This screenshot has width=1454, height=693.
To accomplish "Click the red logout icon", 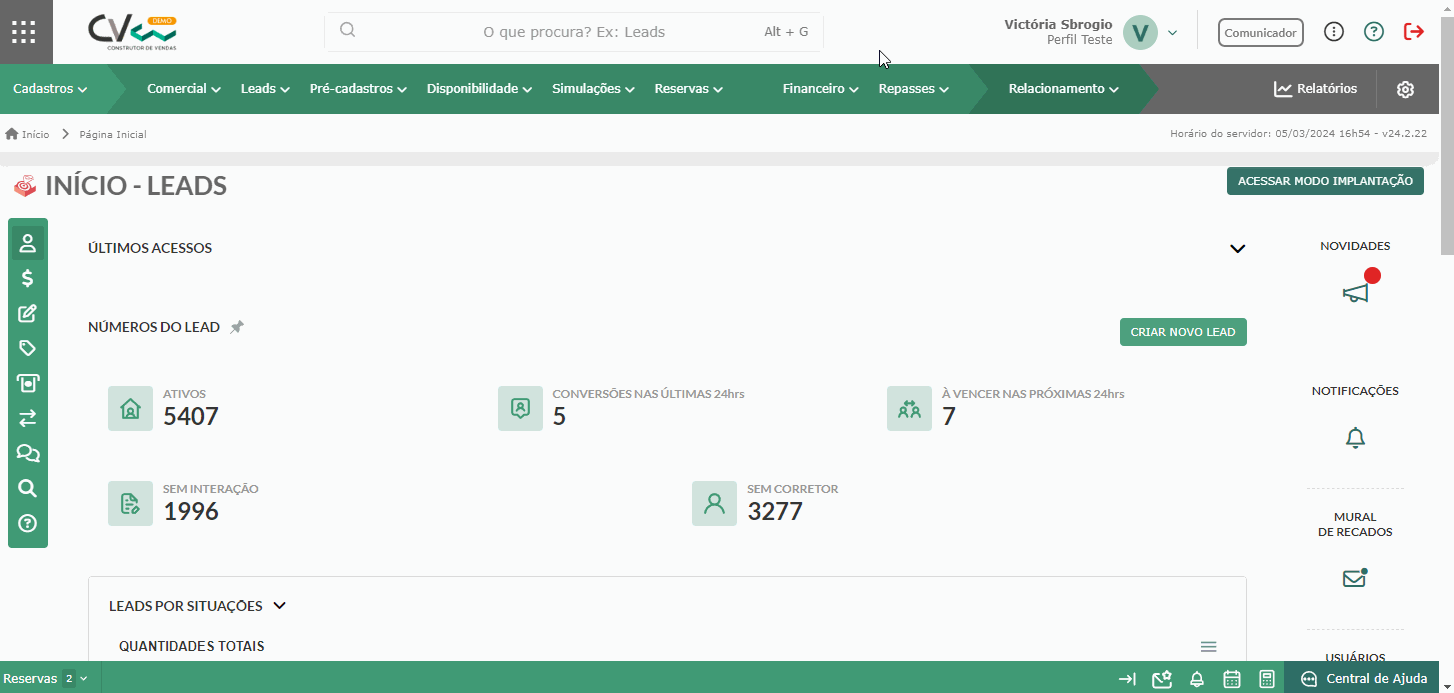I will (x=1414, y=32).
